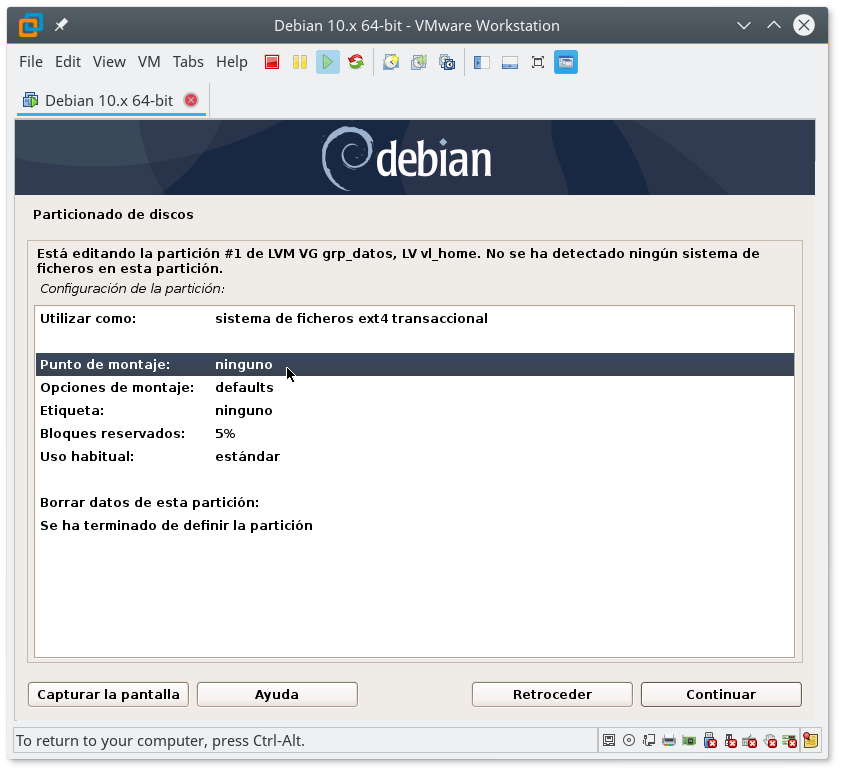The image size is (841, 772).
Task: Click the hand-shaped device status icon
Action: (x=770, y=741)
